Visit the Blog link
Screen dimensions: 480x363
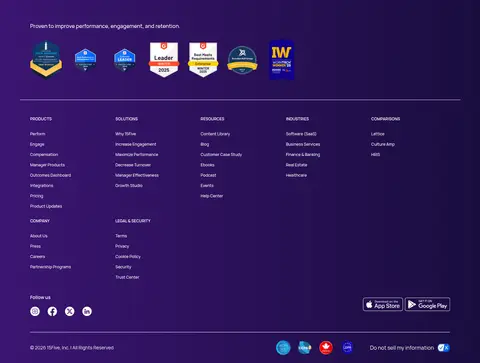205,144
